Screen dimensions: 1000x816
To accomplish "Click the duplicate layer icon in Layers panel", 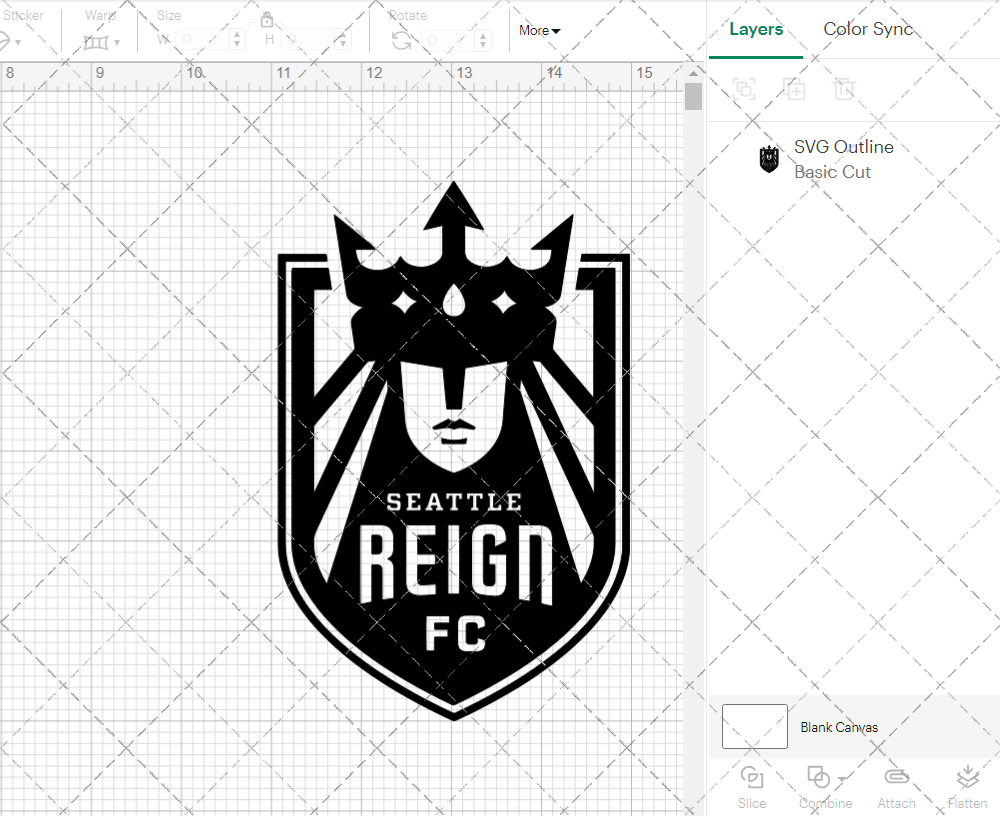I will (x=795, y=89).
